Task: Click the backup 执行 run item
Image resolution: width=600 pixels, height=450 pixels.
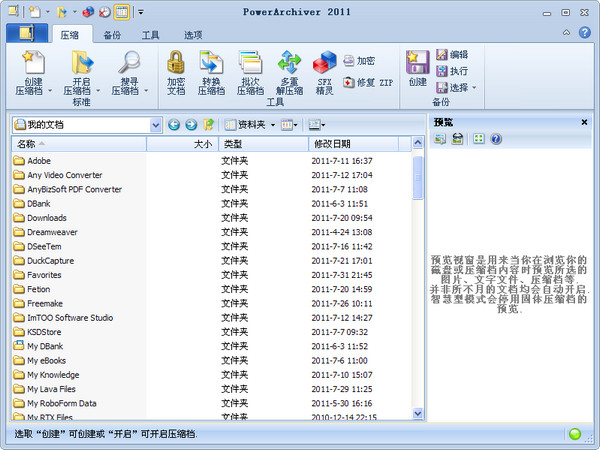Action: (x=452, y=71)
